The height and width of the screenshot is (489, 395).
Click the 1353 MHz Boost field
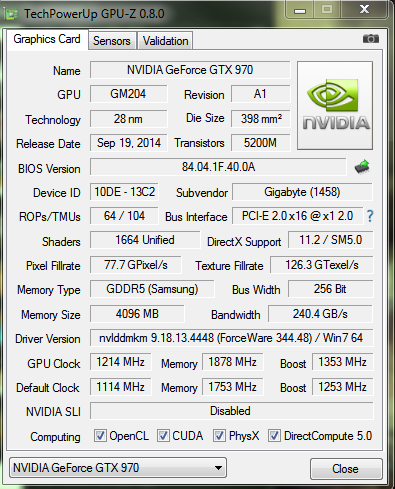(342, 362)
